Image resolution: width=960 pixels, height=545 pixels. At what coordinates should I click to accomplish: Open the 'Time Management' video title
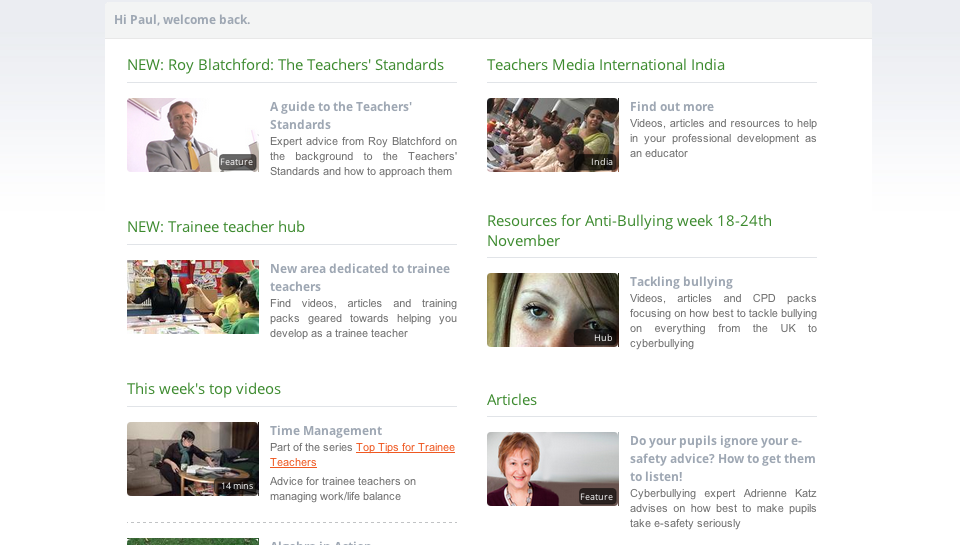click(x=326, y=430)
